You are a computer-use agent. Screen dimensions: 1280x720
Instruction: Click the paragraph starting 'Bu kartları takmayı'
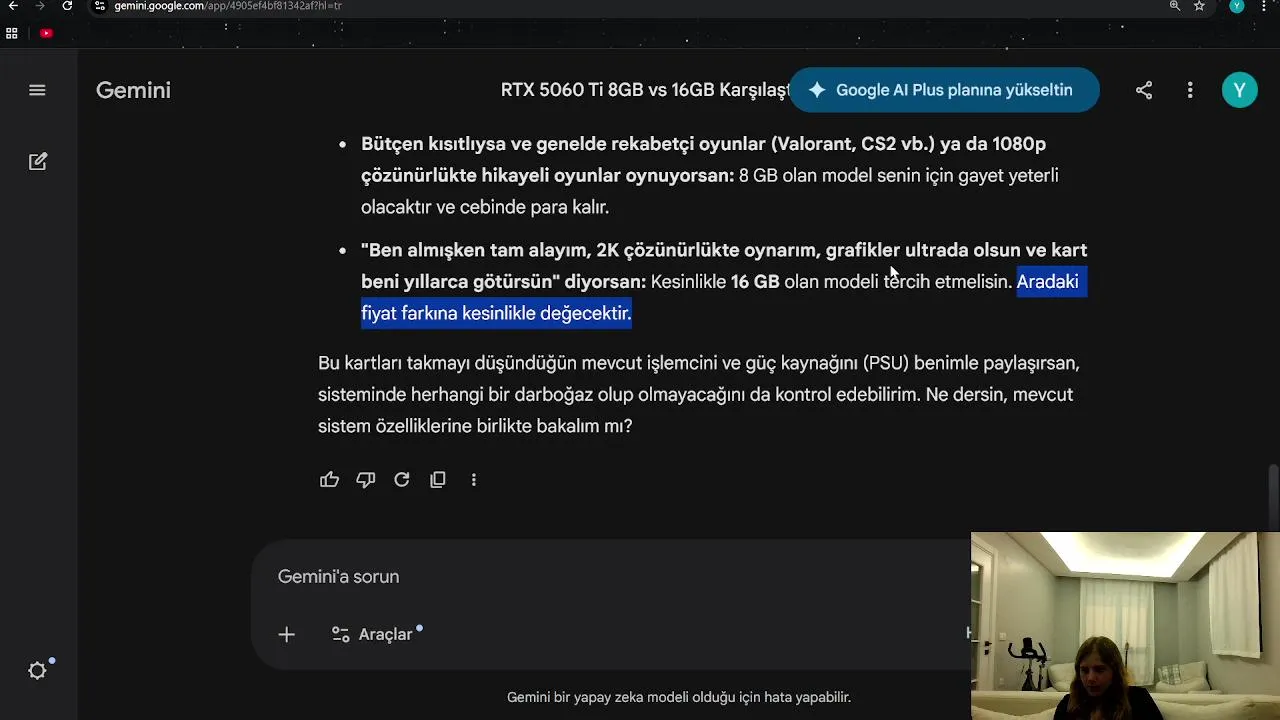click(698, 395)
